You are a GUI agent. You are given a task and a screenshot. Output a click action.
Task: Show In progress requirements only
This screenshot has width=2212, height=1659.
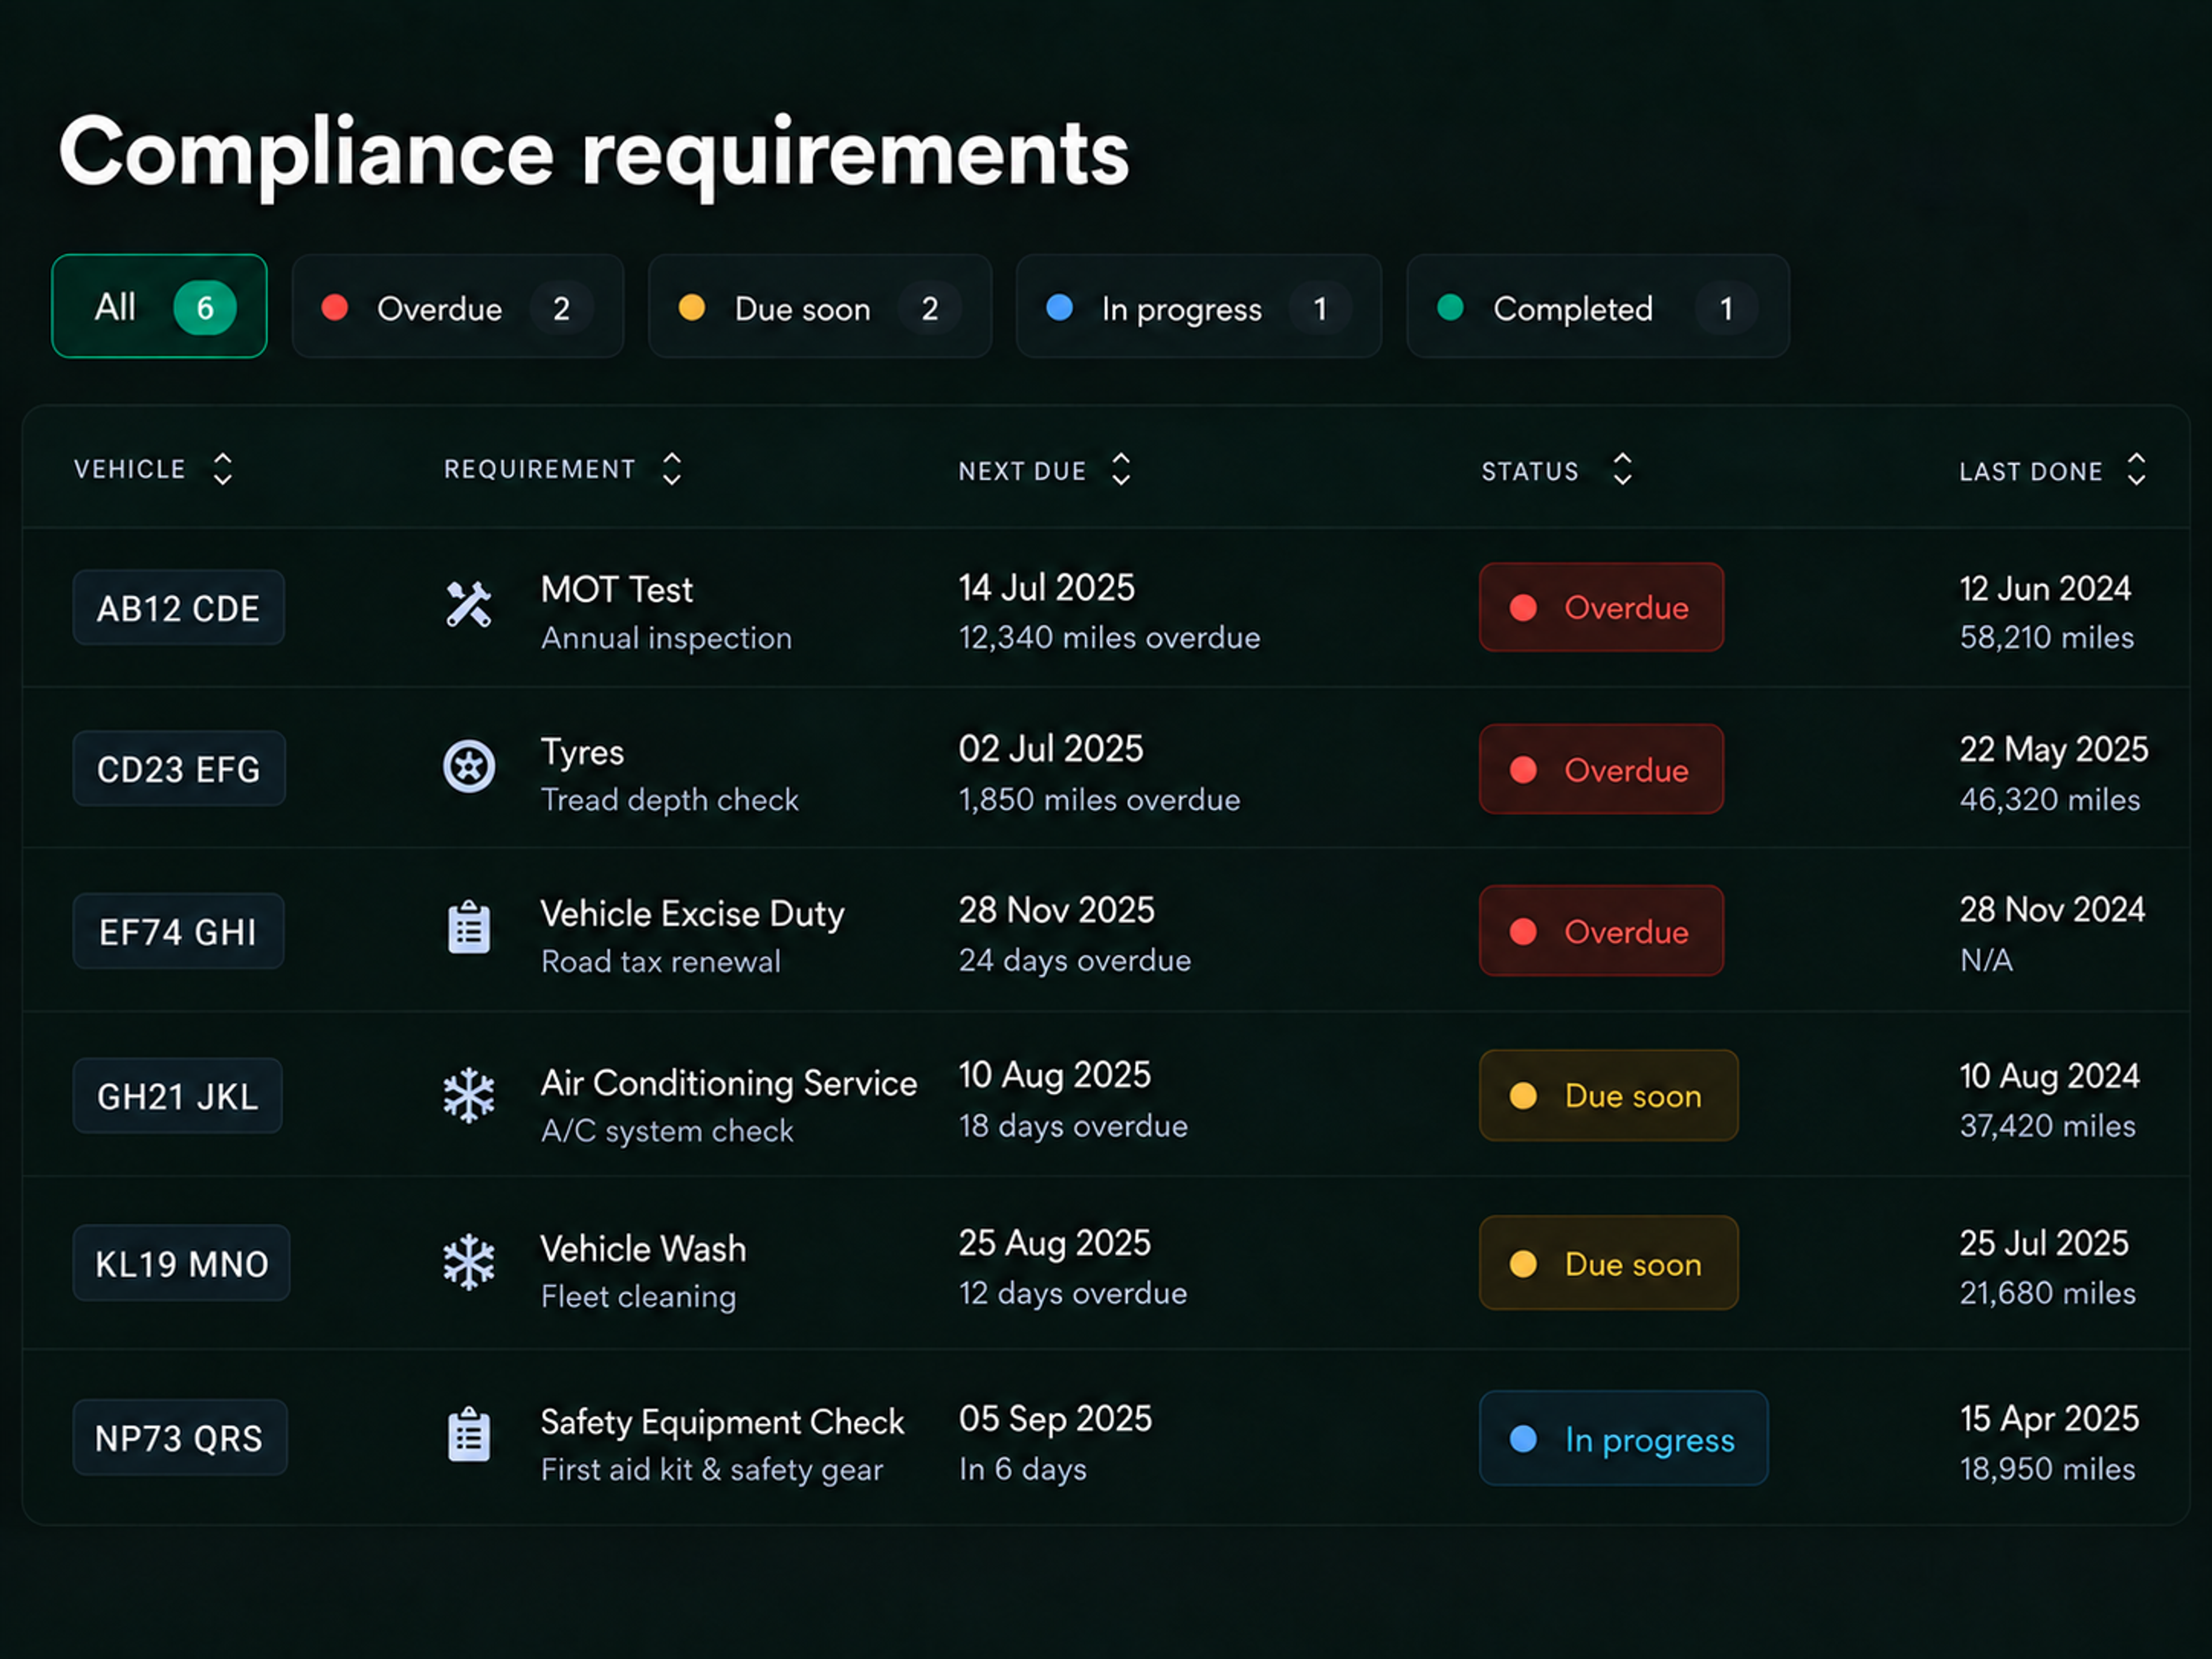pos(1199,306)
